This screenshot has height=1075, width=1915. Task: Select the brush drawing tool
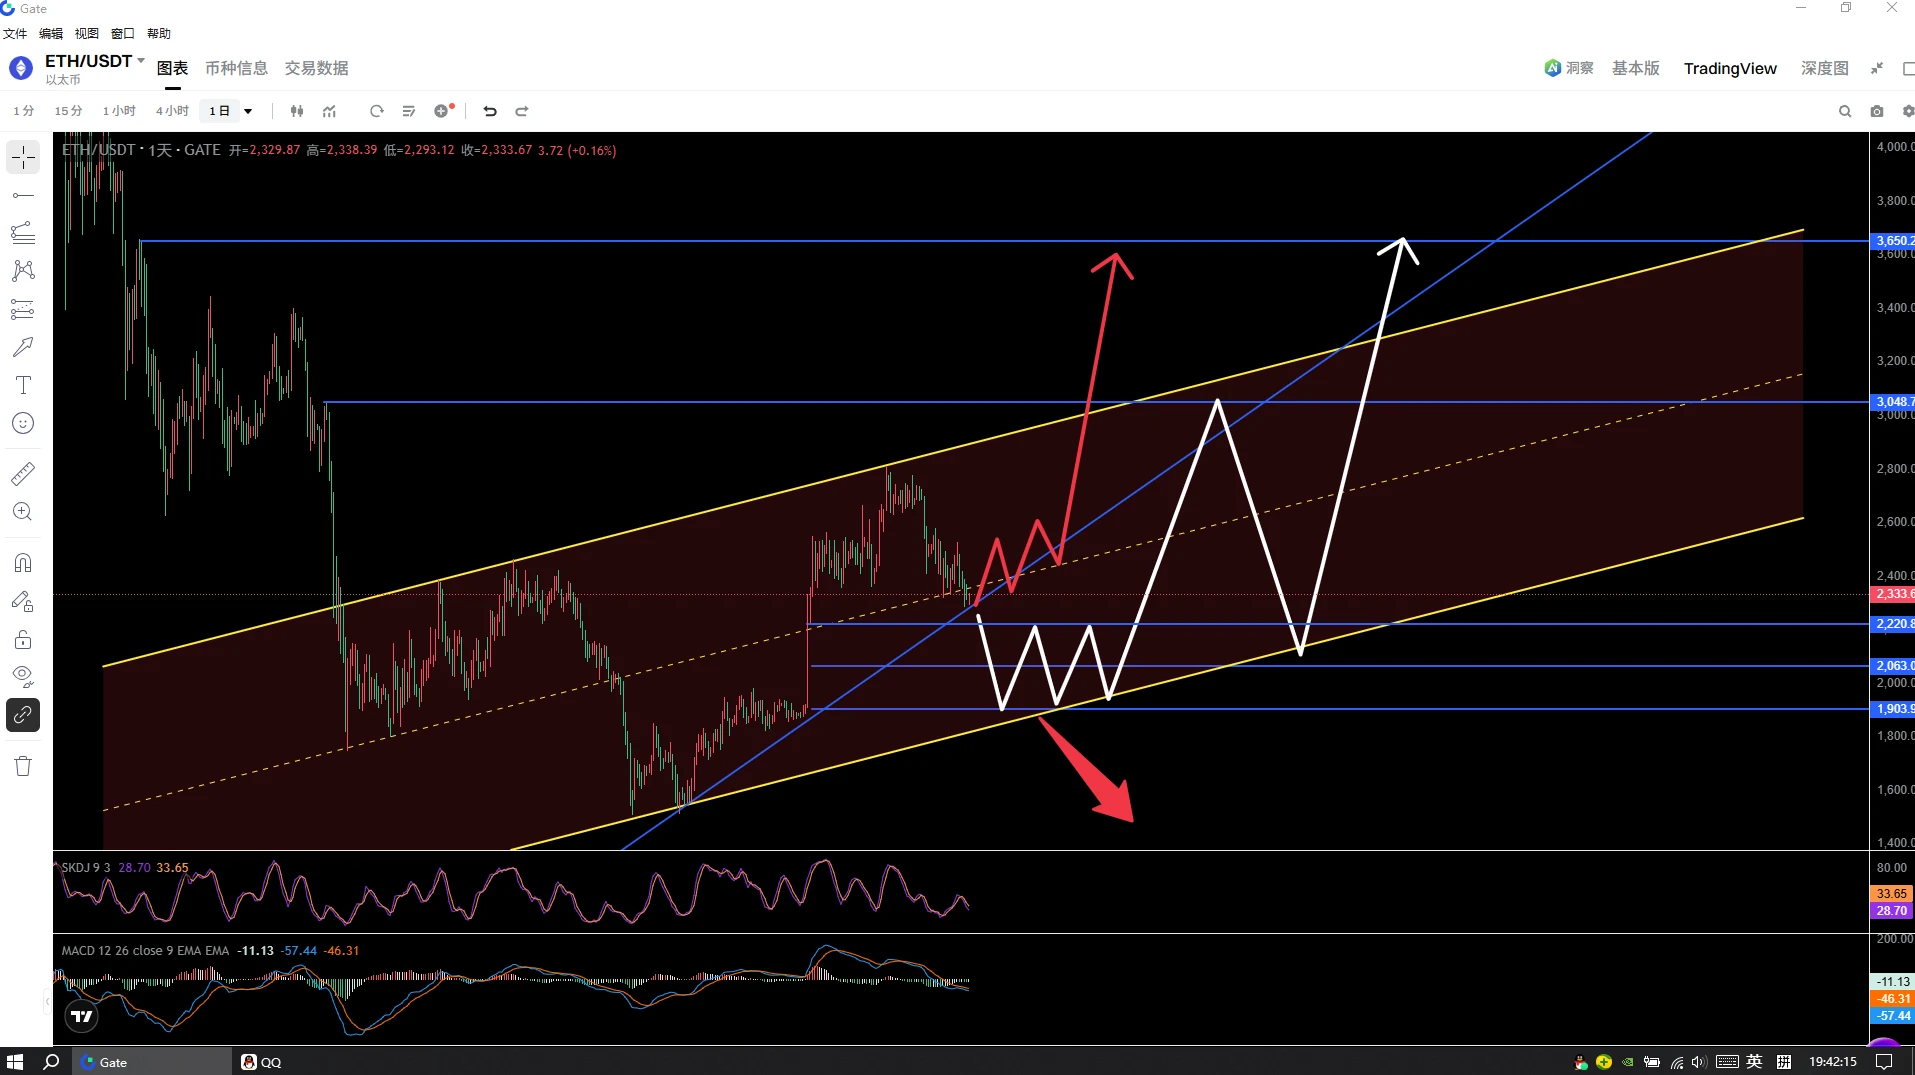coord(23,347)
